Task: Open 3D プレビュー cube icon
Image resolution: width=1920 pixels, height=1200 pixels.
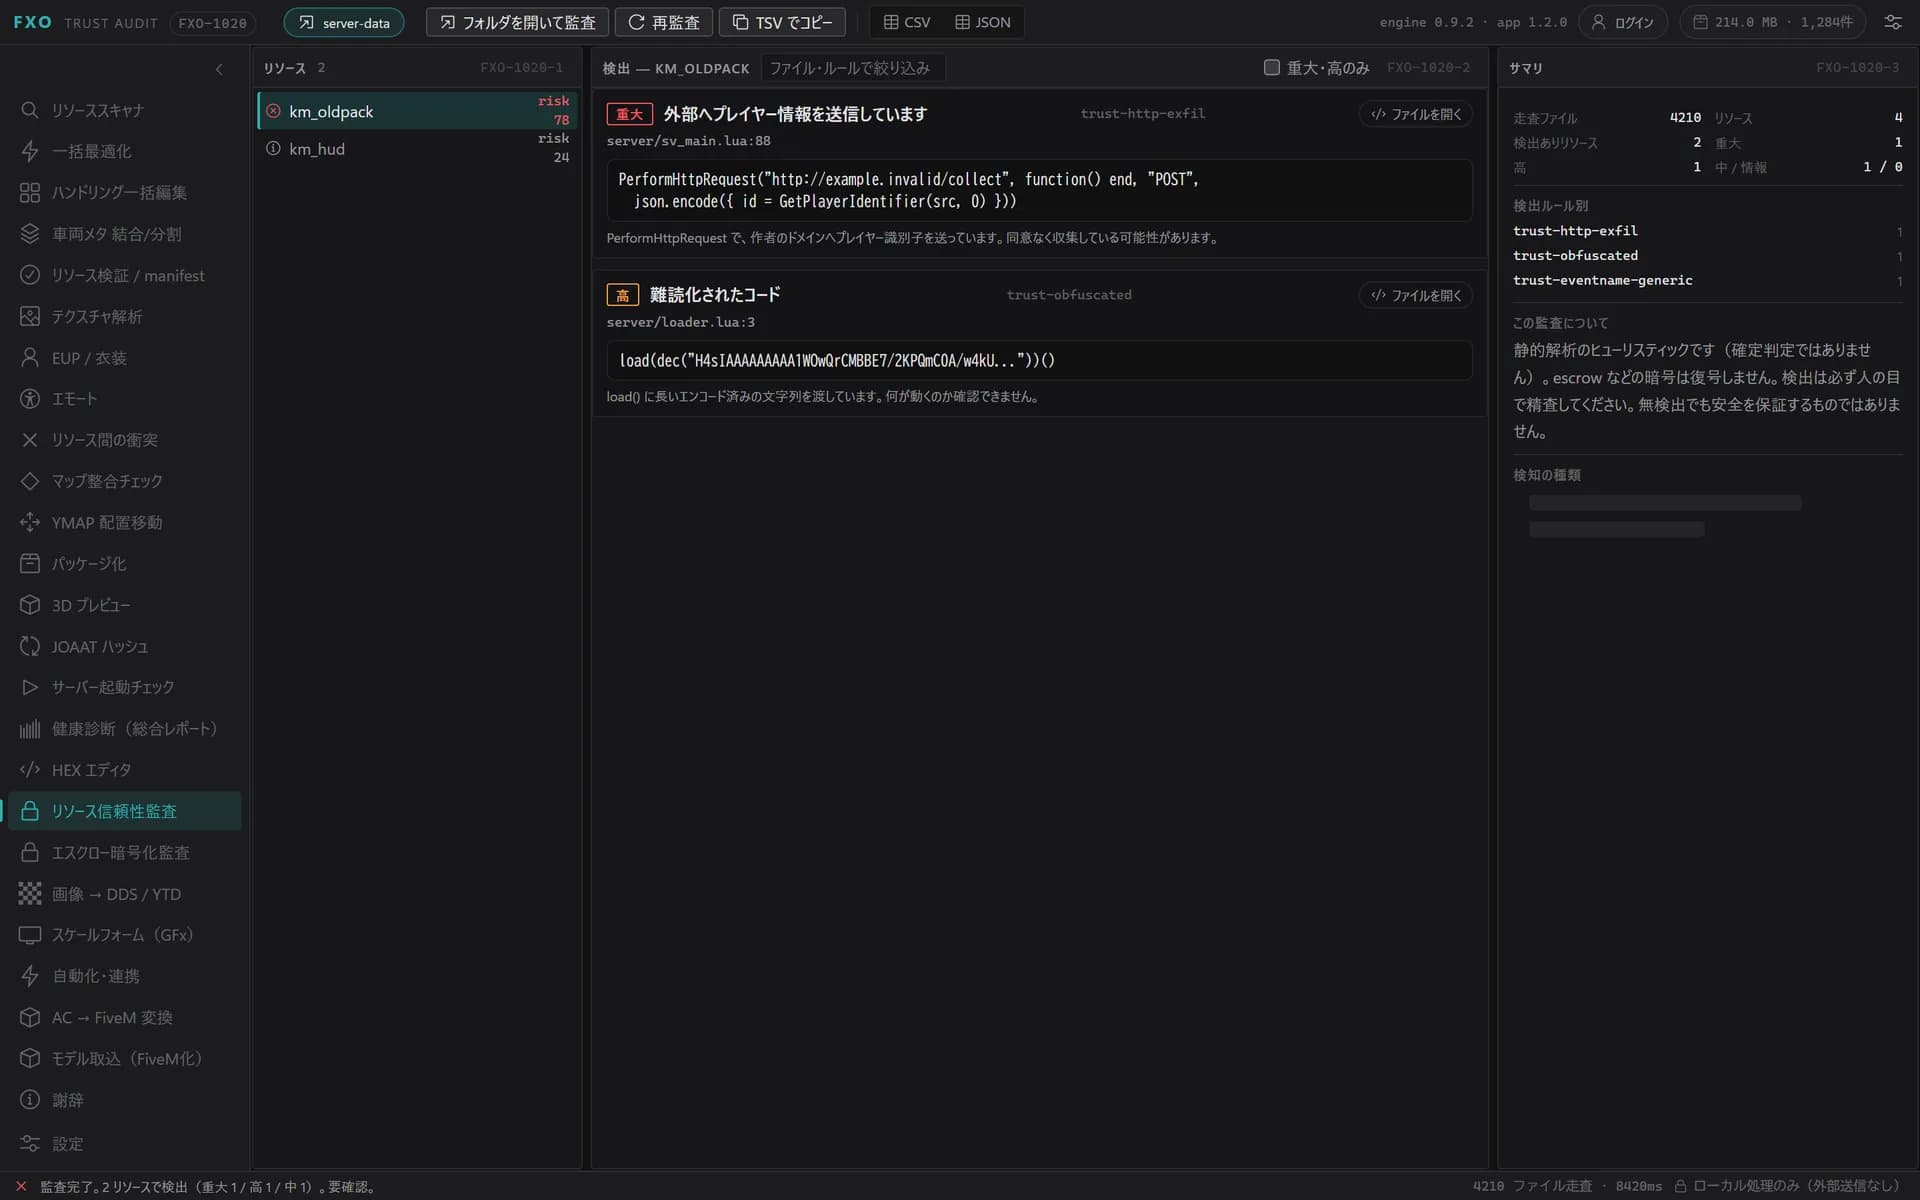Action: pyautogui.click(x=30, y=605)
